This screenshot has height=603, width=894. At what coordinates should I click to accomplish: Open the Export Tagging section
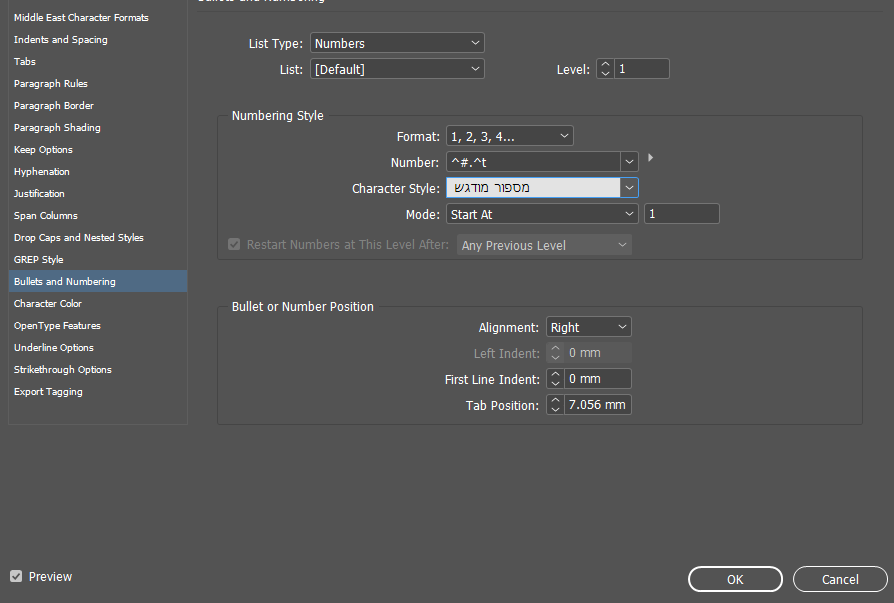tap(48, 392)
